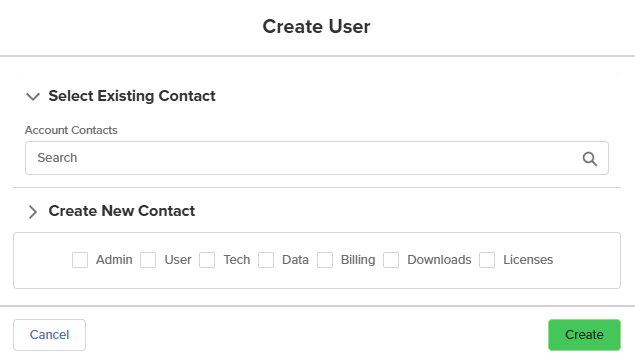Check the Licenses checkbox

(x=487, y=260)
